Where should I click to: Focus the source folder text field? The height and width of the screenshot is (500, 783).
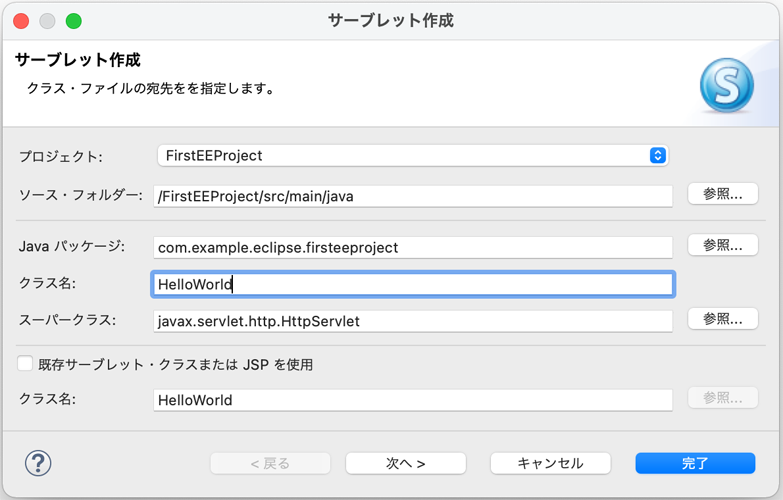pyautogui.click(x=413, y=196)
